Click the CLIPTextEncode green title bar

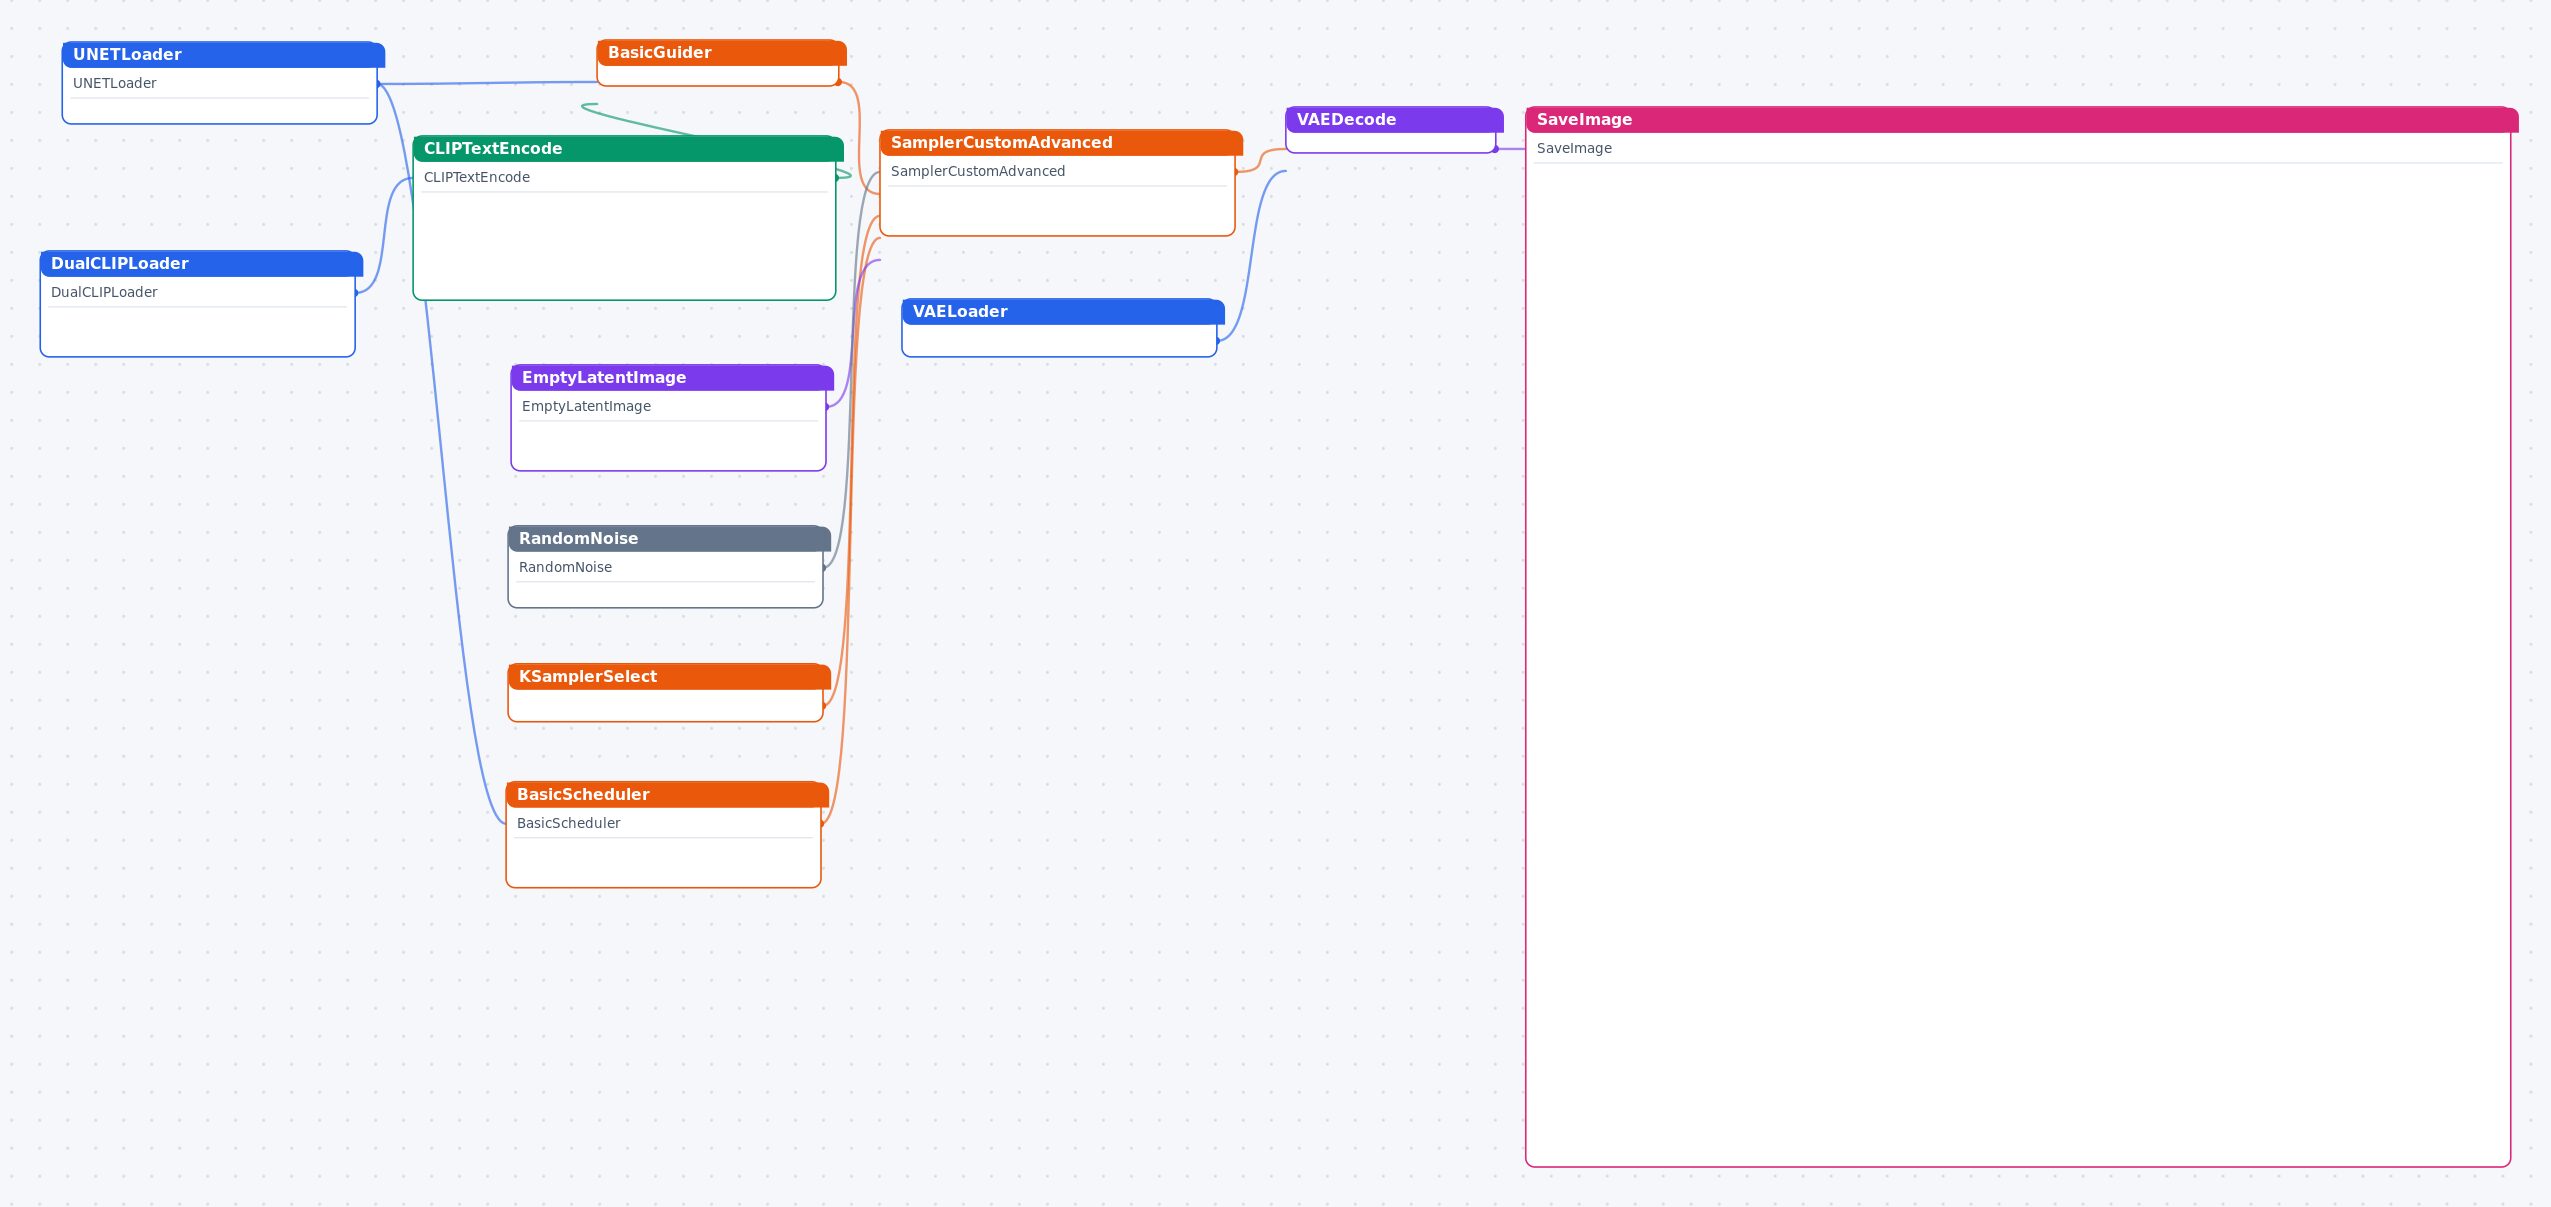click(628, 148)
